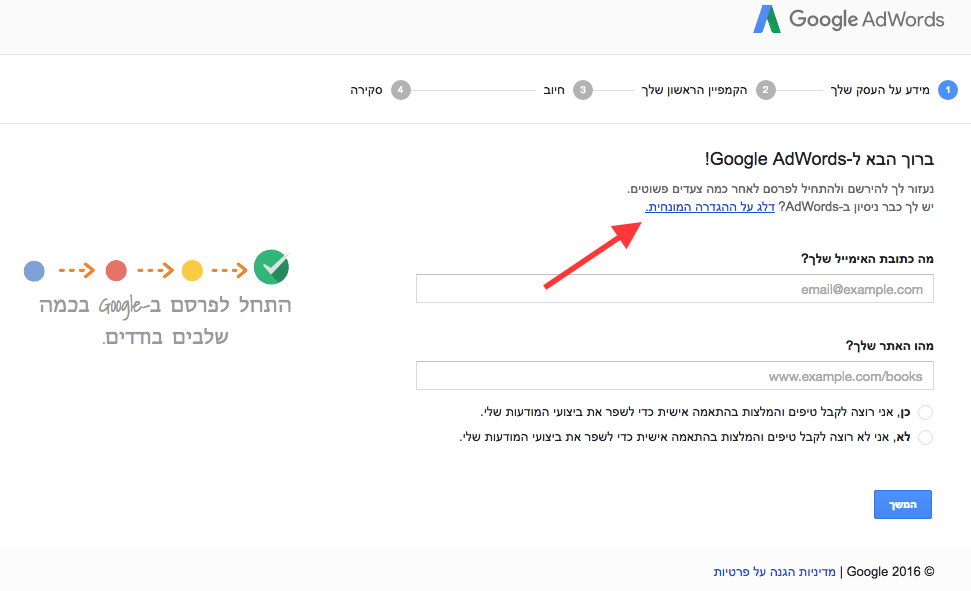Select step 1 circle מידע על העסק שלך

[947, 90]
